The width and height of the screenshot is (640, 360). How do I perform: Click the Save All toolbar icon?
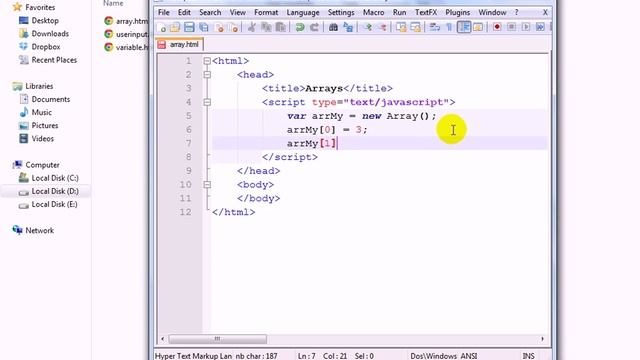203,27
